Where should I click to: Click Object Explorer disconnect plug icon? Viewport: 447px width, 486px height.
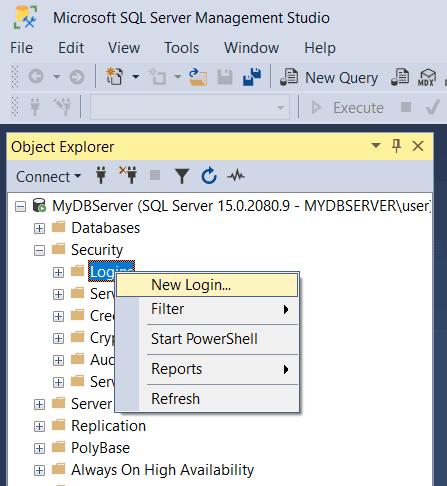(128, 175)
